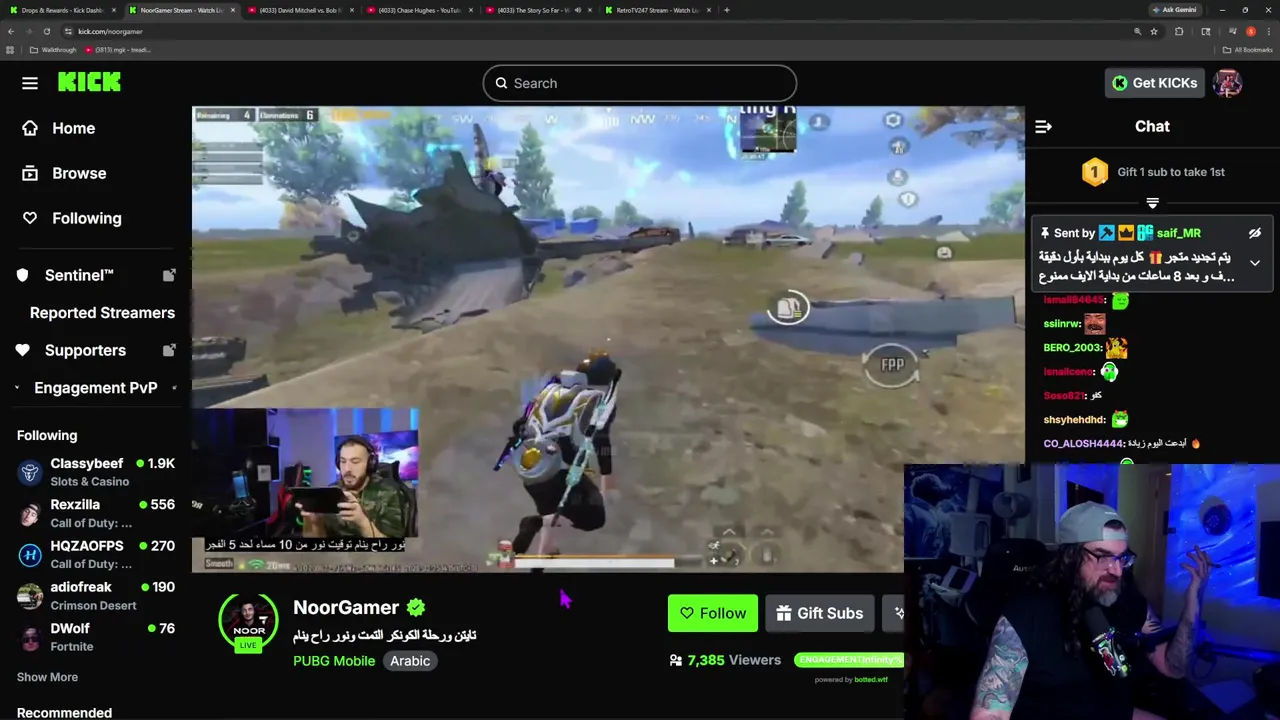1280x720 pixels.
Task: Click the green ENGAGEMENT infinity bar
Action: tap(849, 660)
